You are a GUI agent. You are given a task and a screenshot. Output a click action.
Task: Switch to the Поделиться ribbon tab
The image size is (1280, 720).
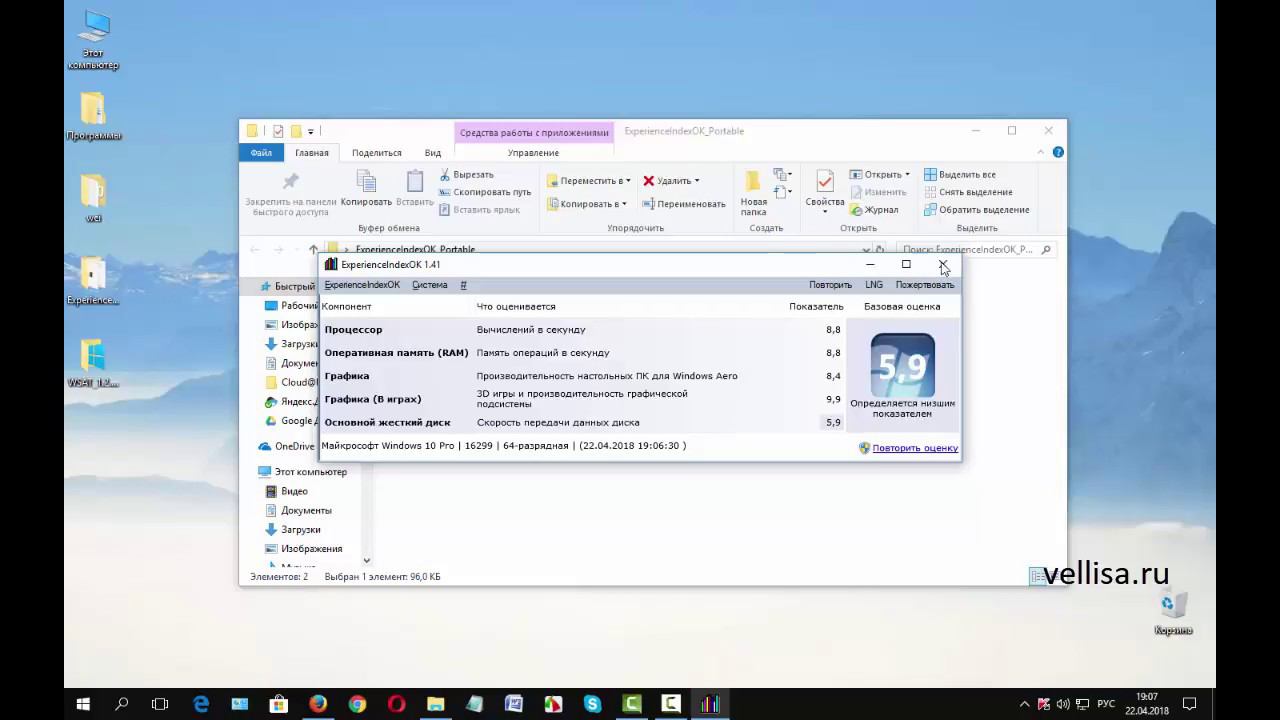pos(376,153)
